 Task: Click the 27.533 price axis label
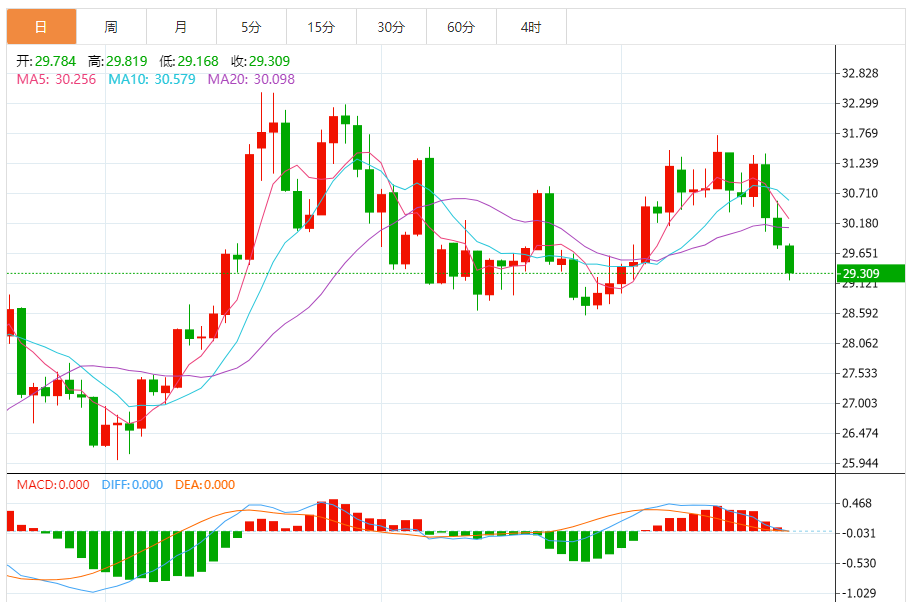click(860, 373)
